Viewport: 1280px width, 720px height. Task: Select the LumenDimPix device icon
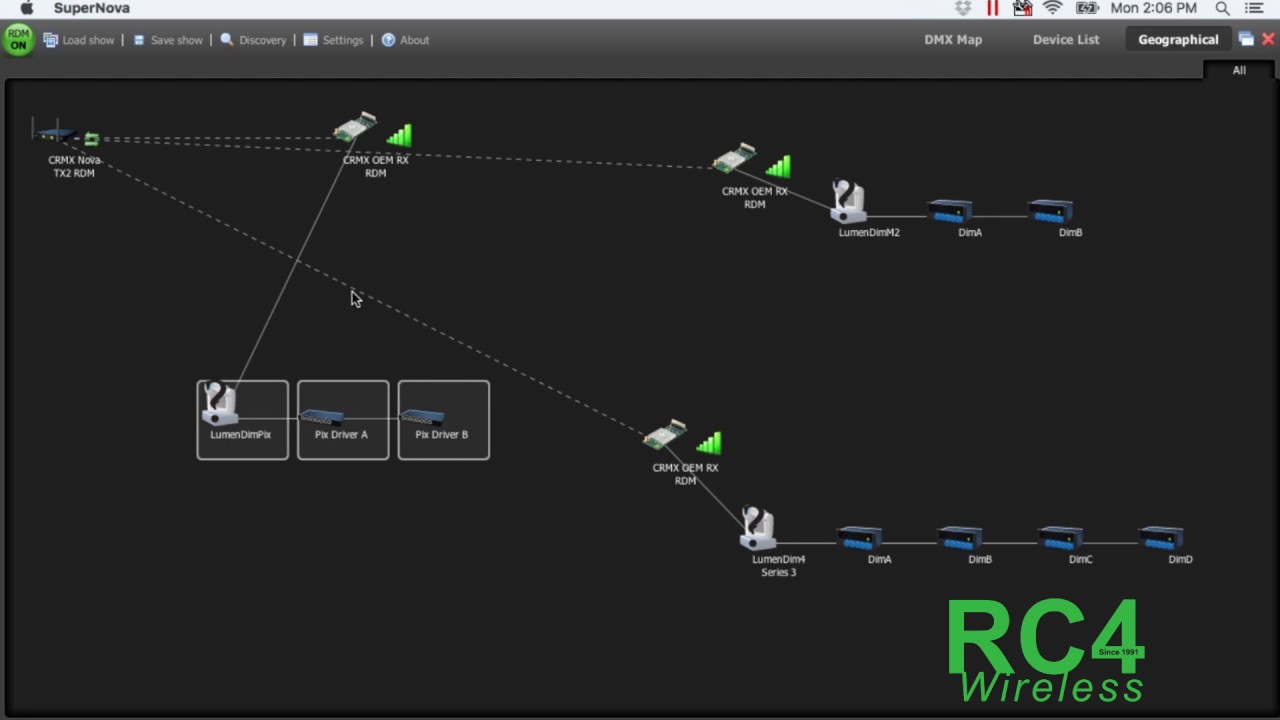point(220,404)
